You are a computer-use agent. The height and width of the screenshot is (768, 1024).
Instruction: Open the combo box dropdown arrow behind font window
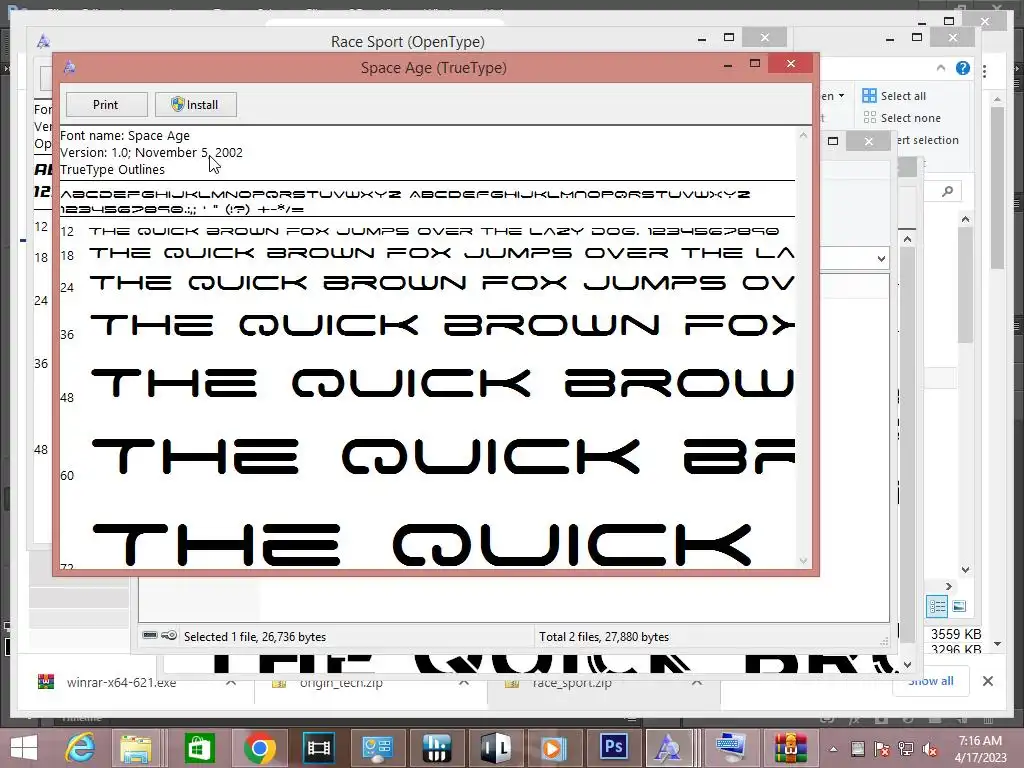click(881, 259)
